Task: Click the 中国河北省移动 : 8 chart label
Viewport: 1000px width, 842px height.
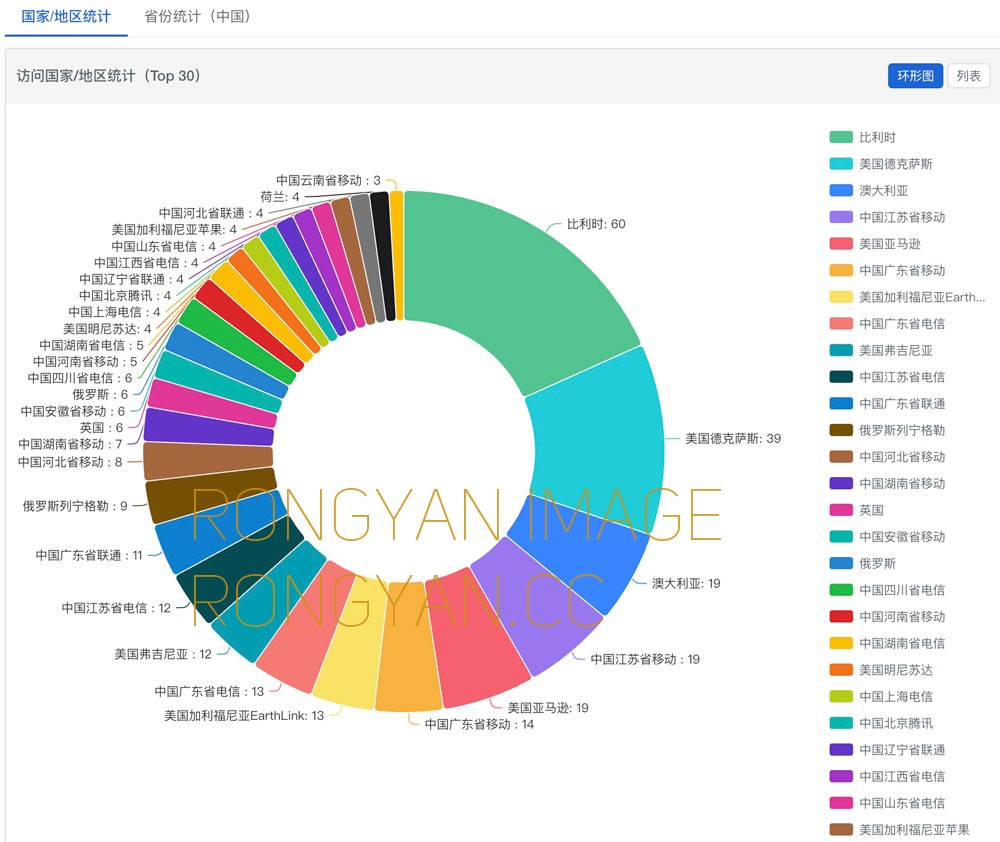Action: tap(70, 461)
